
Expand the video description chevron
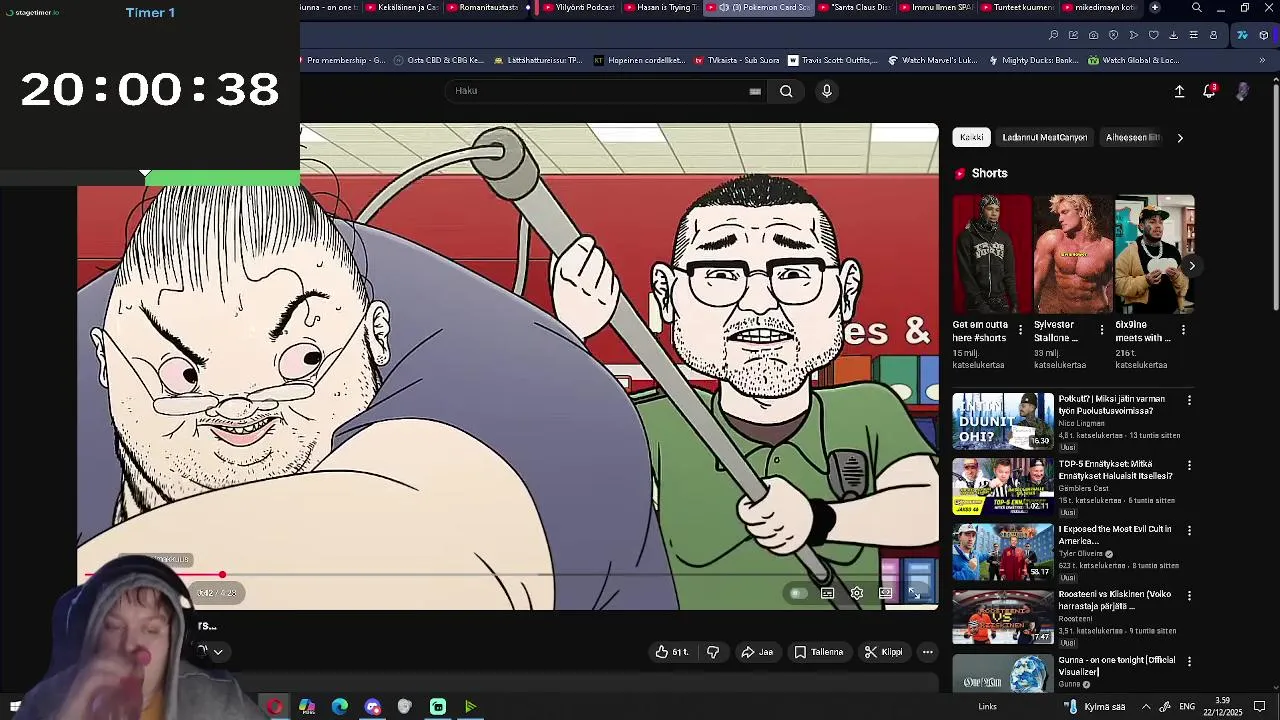pos(218,652)
